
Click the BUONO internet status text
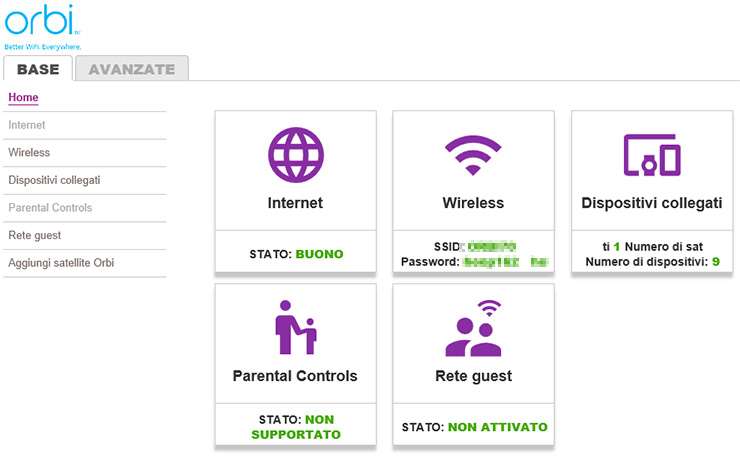click(x=319, y=254)
